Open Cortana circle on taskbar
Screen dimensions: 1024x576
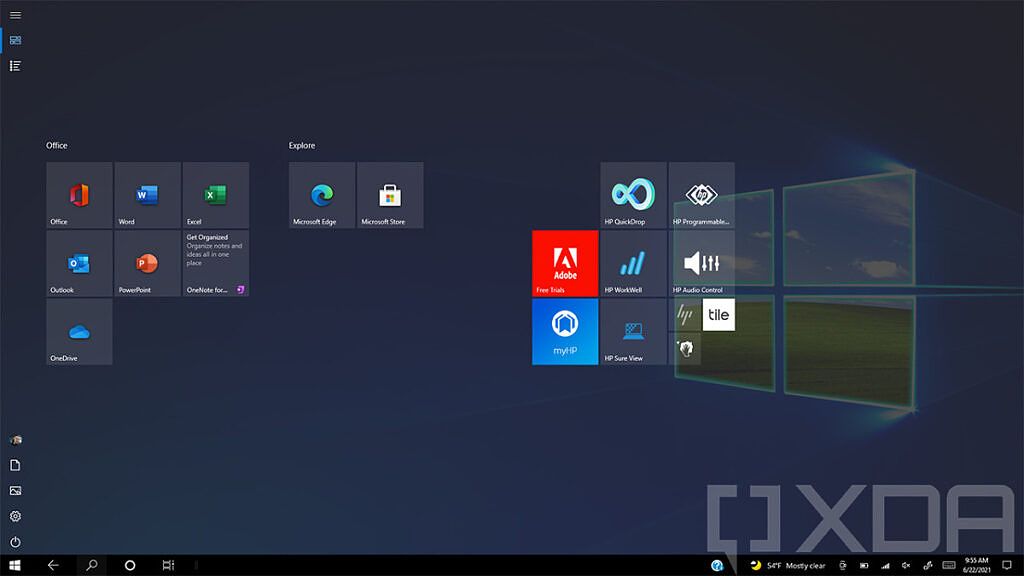pos(130,566)
